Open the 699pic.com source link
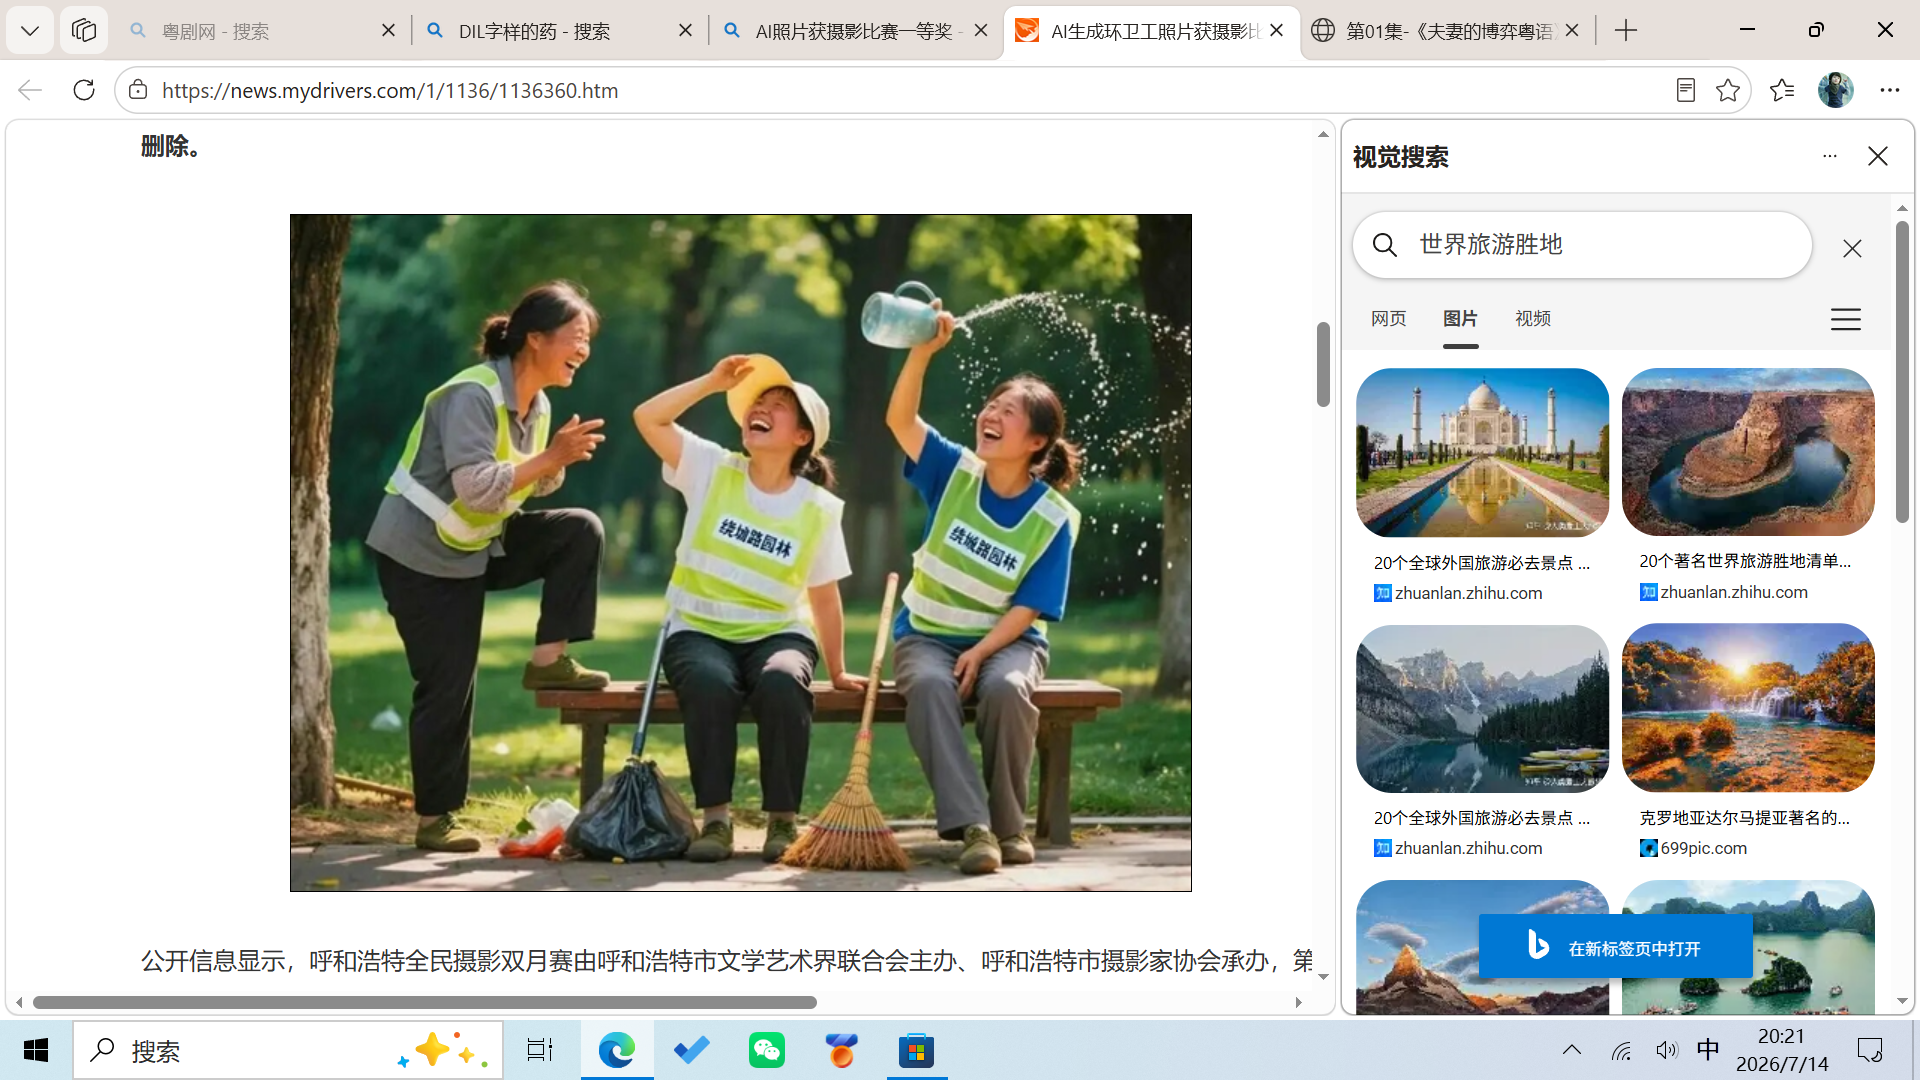 pos(1703,848)
